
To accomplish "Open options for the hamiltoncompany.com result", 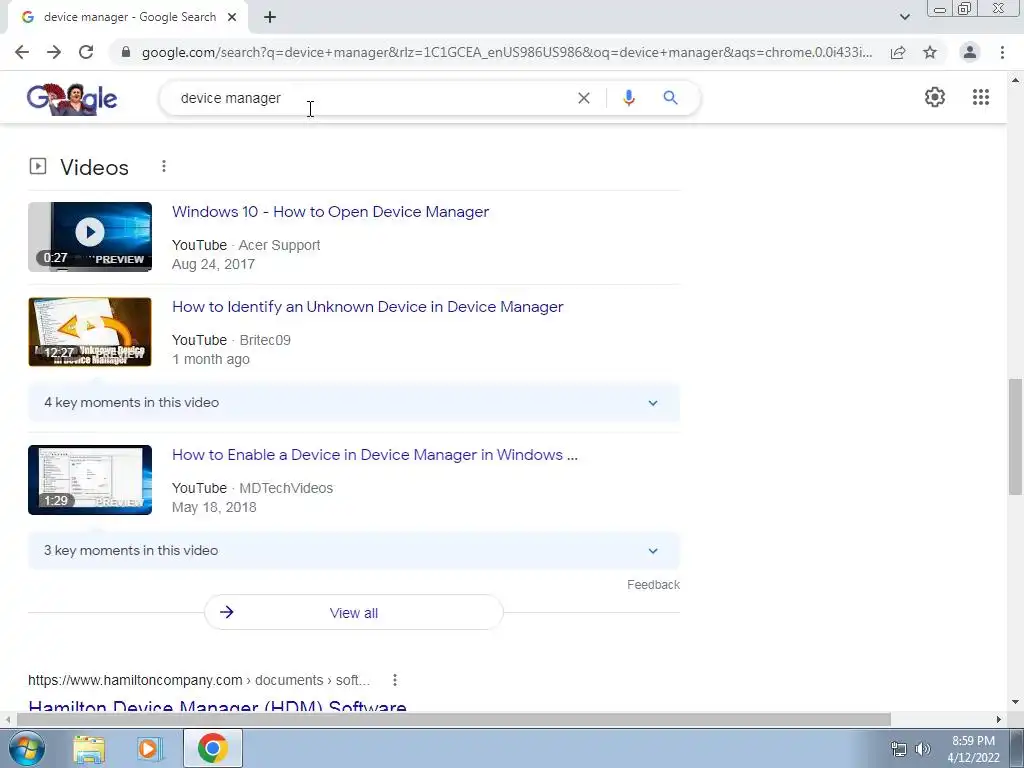I will pyautogui.click(x=395, y=680).
